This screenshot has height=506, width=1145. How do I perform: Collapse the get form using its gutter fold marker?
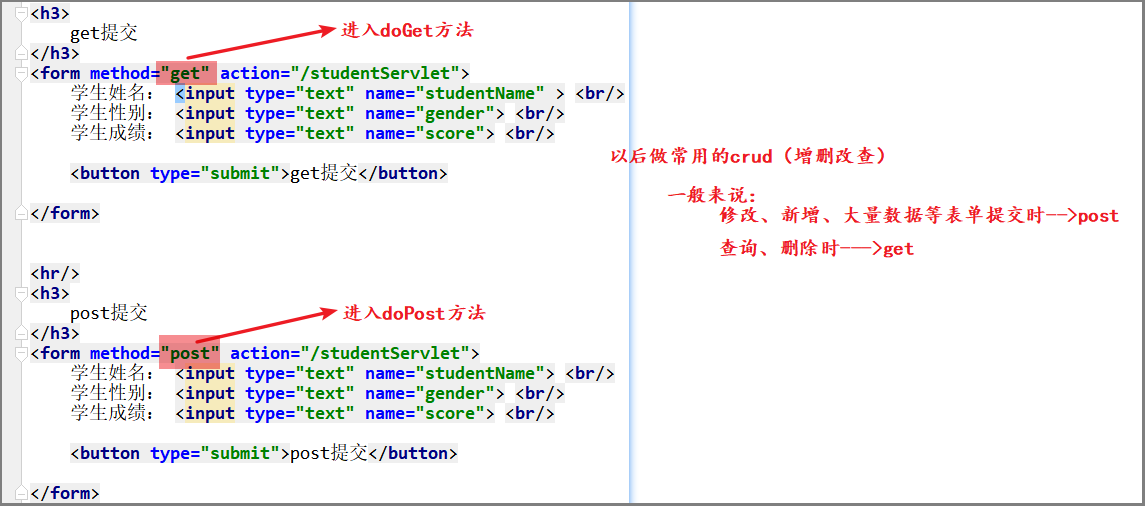[x=22, y=73]
